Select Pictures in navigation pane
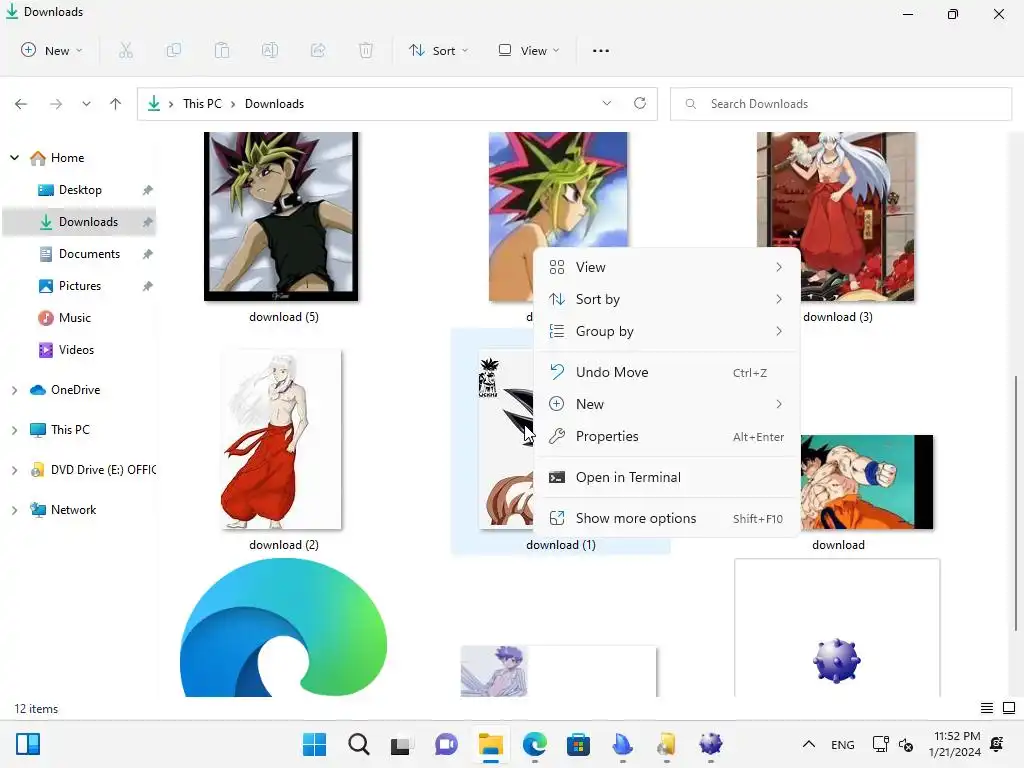 pos(80,285)
